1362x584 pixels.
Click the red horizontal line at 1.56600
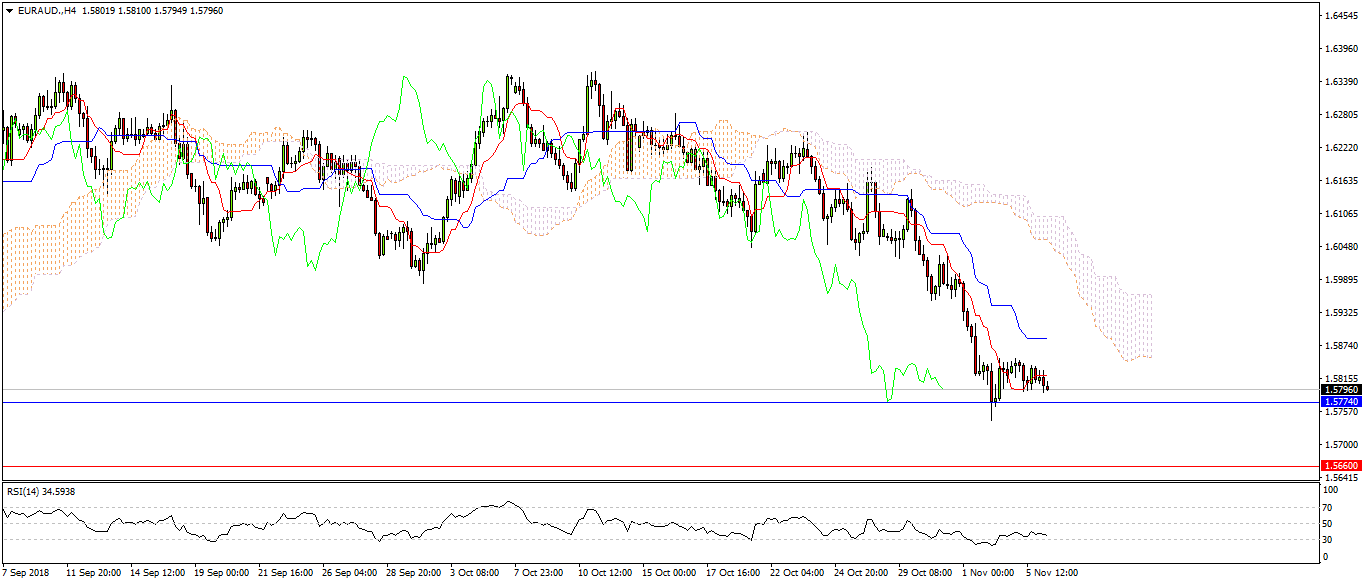(x=600, y=466)
